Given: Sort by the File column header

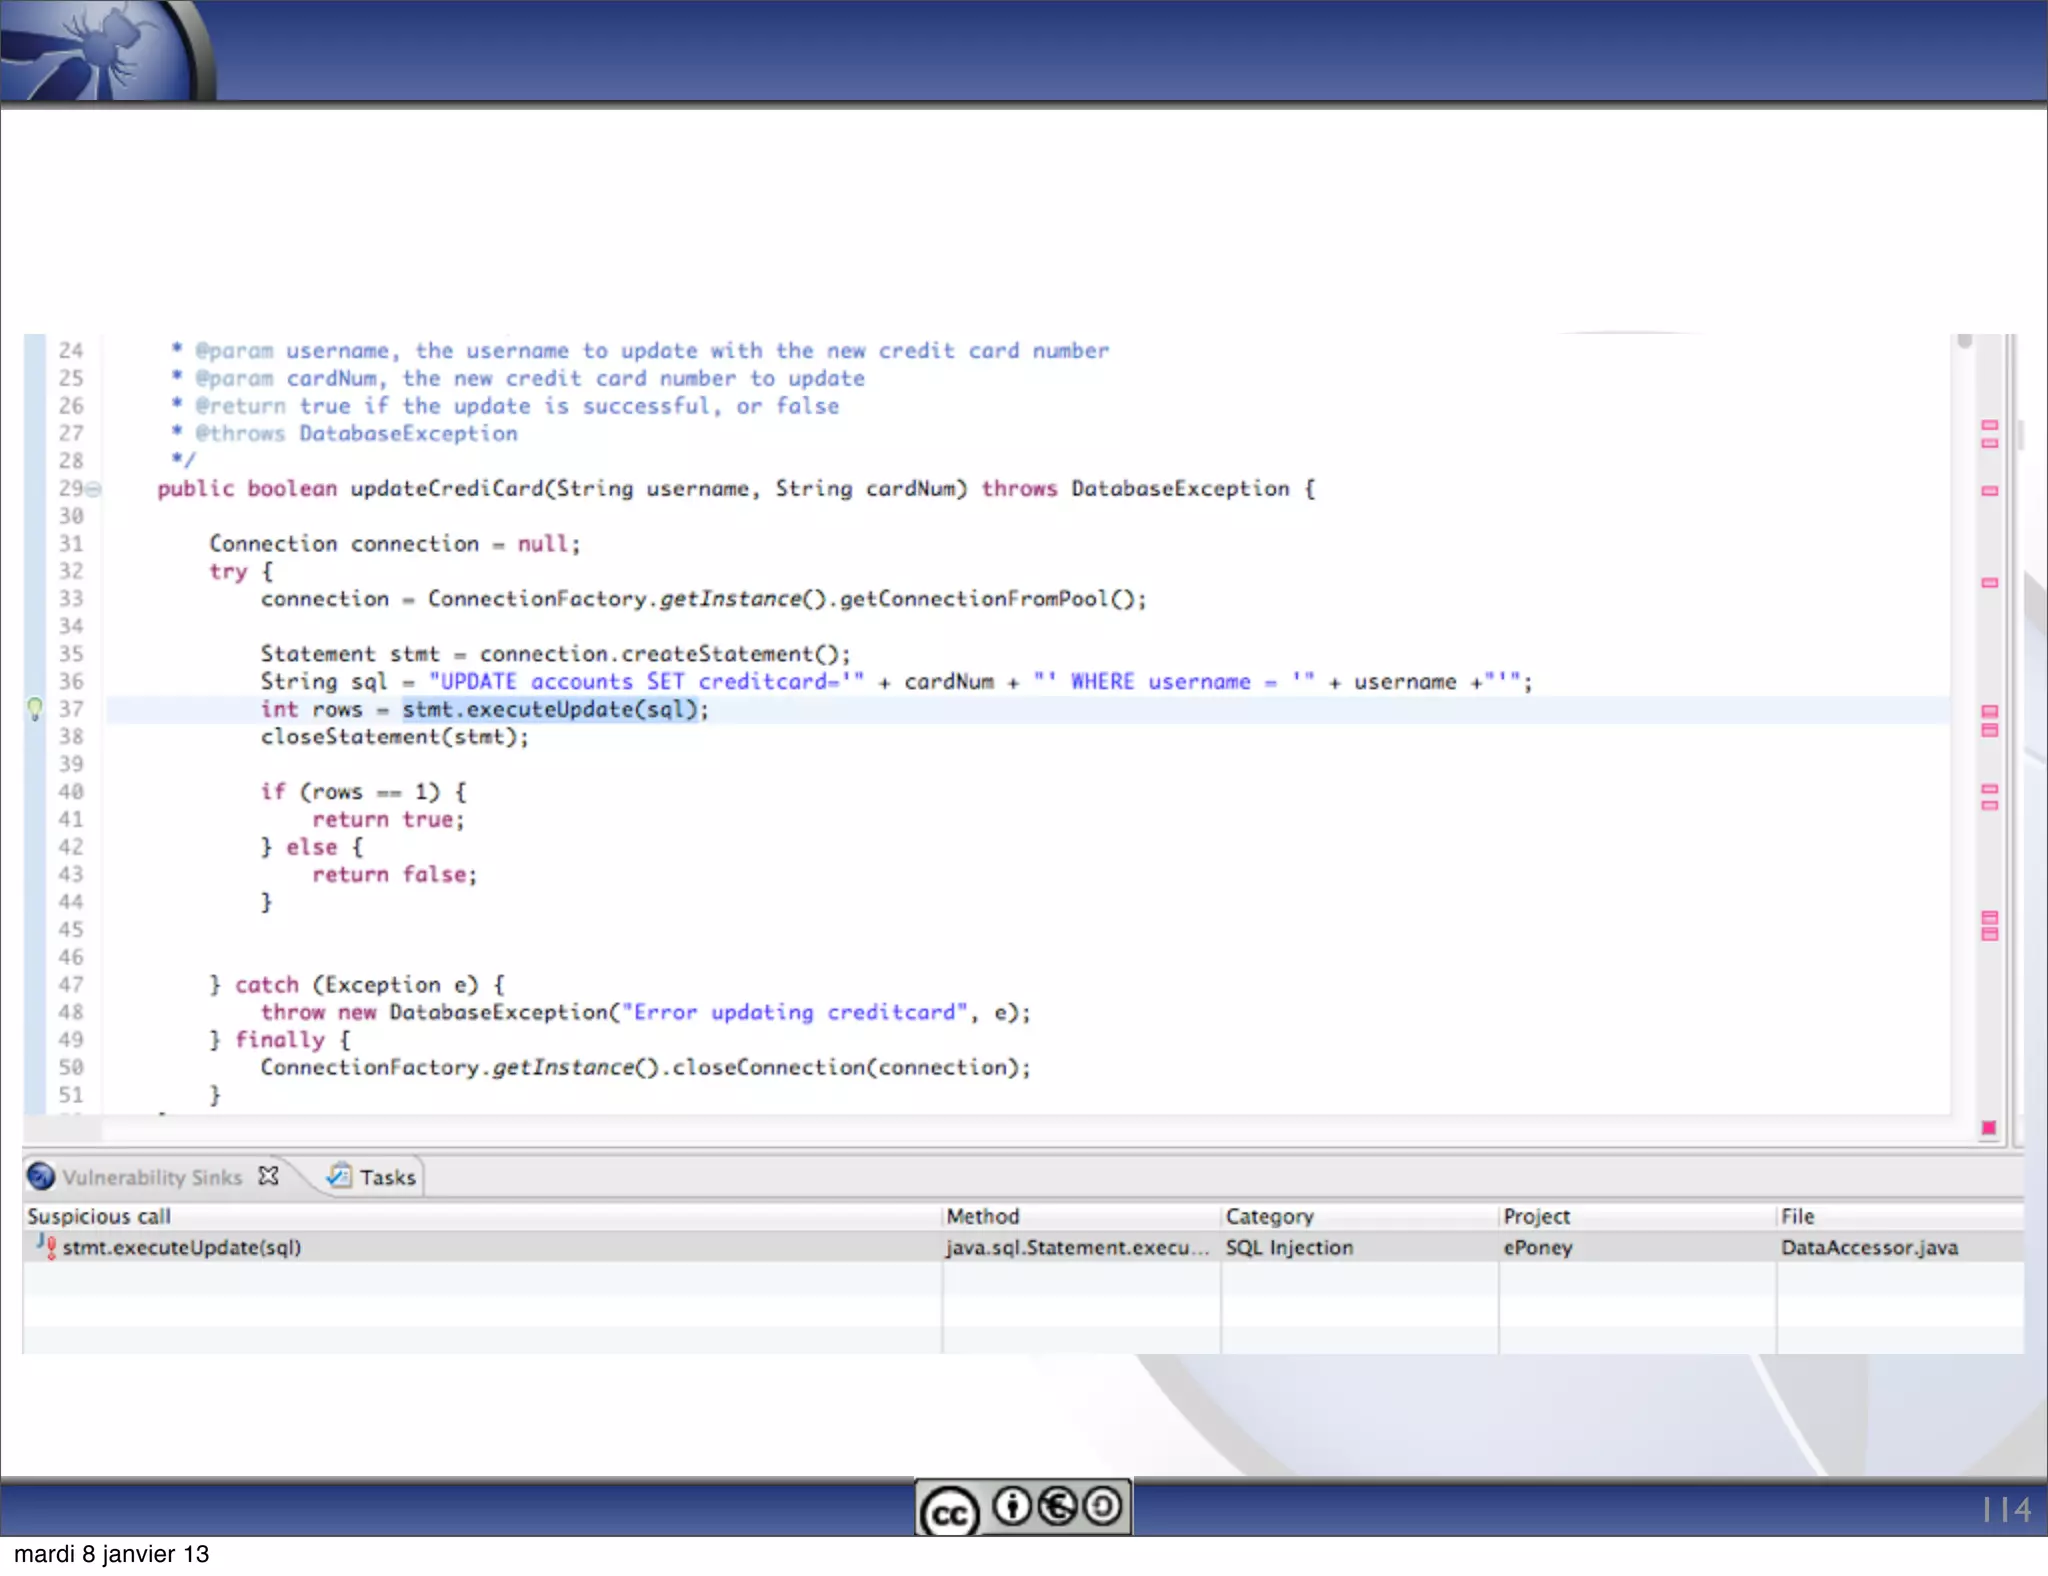Looking at the screenshot, I should click(x=1797, y=1216).
